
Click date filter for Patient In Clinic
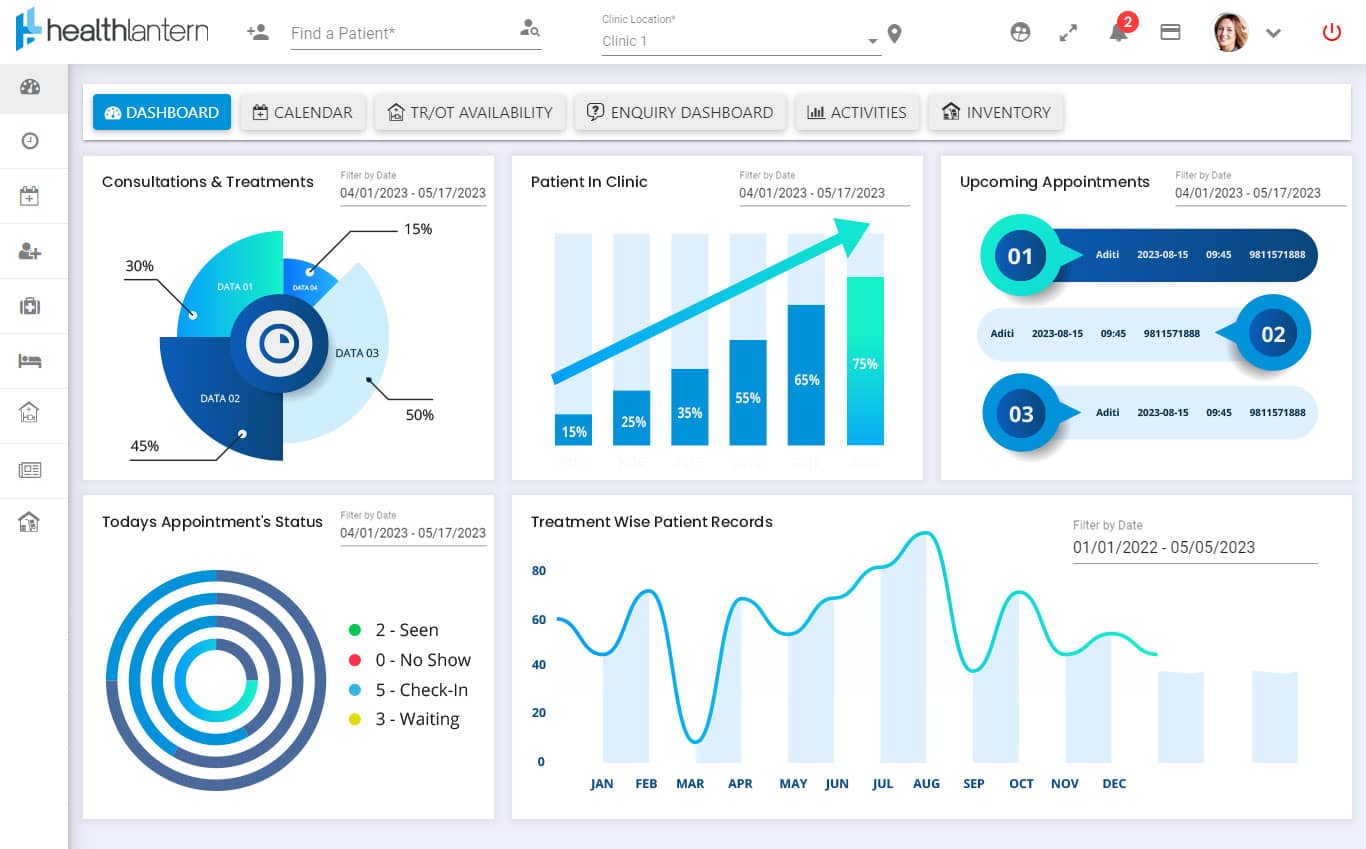tap(824, 193)
